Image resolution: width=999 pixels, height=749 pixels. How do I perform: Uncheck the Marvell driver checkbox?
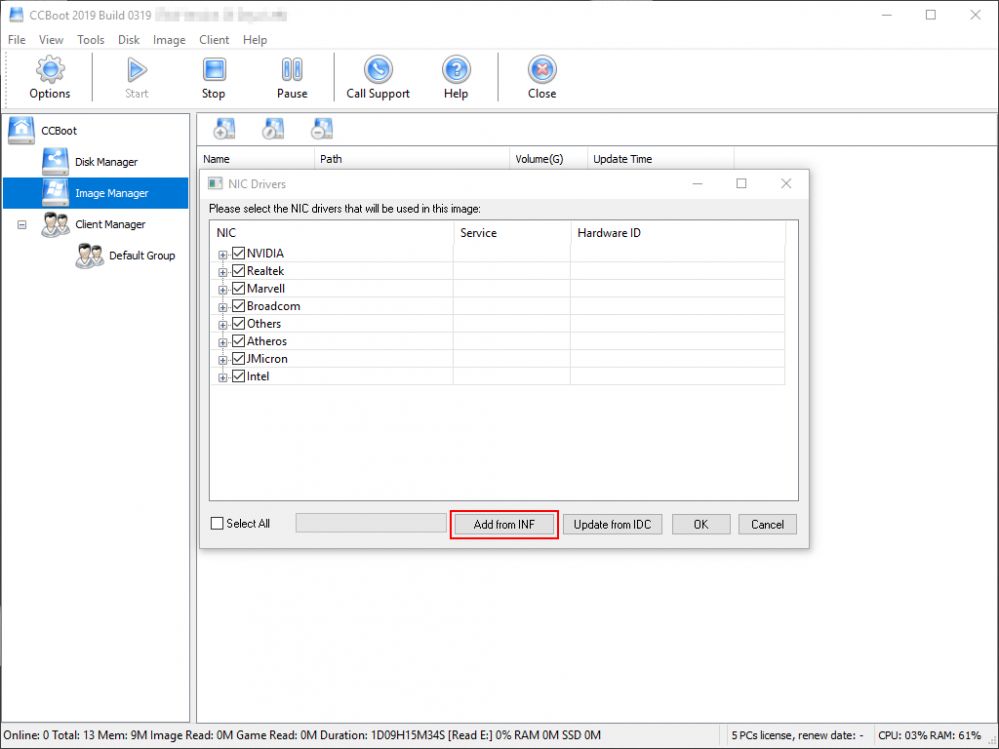point(239,289)
